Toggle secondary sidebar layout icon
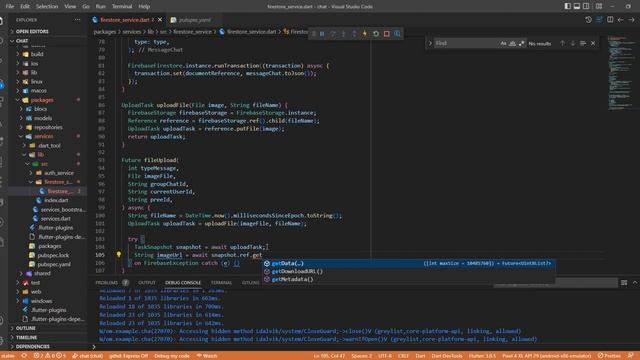640x360 pixels. click(587, 7)
